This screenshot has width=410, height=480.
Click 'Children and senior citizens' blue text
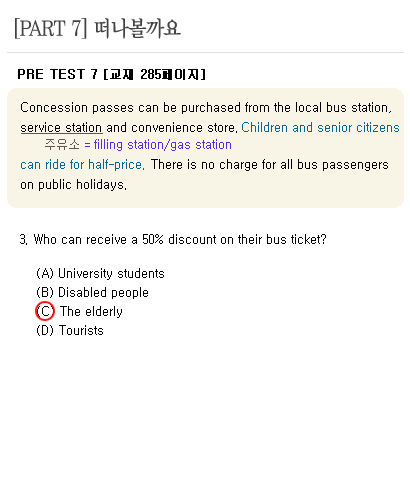pyautogui.click(x=320, y=128)
